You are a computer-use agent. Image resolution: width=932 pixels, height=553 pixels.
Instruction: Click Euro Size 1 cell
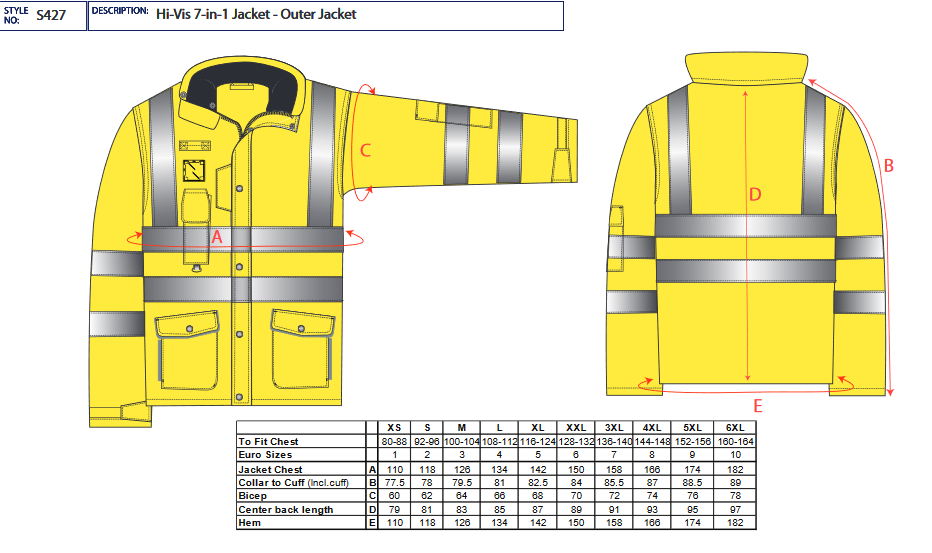tap(394, 455)
